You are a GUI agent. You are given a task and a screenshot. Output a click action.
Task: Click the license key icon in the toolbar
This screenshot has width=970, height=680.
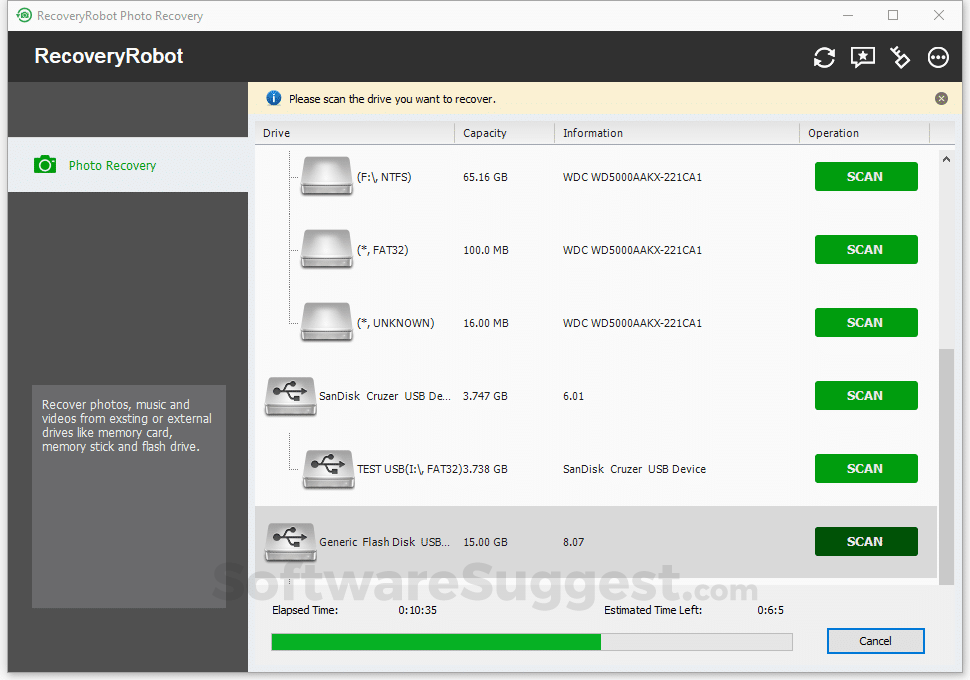[900, 58]
